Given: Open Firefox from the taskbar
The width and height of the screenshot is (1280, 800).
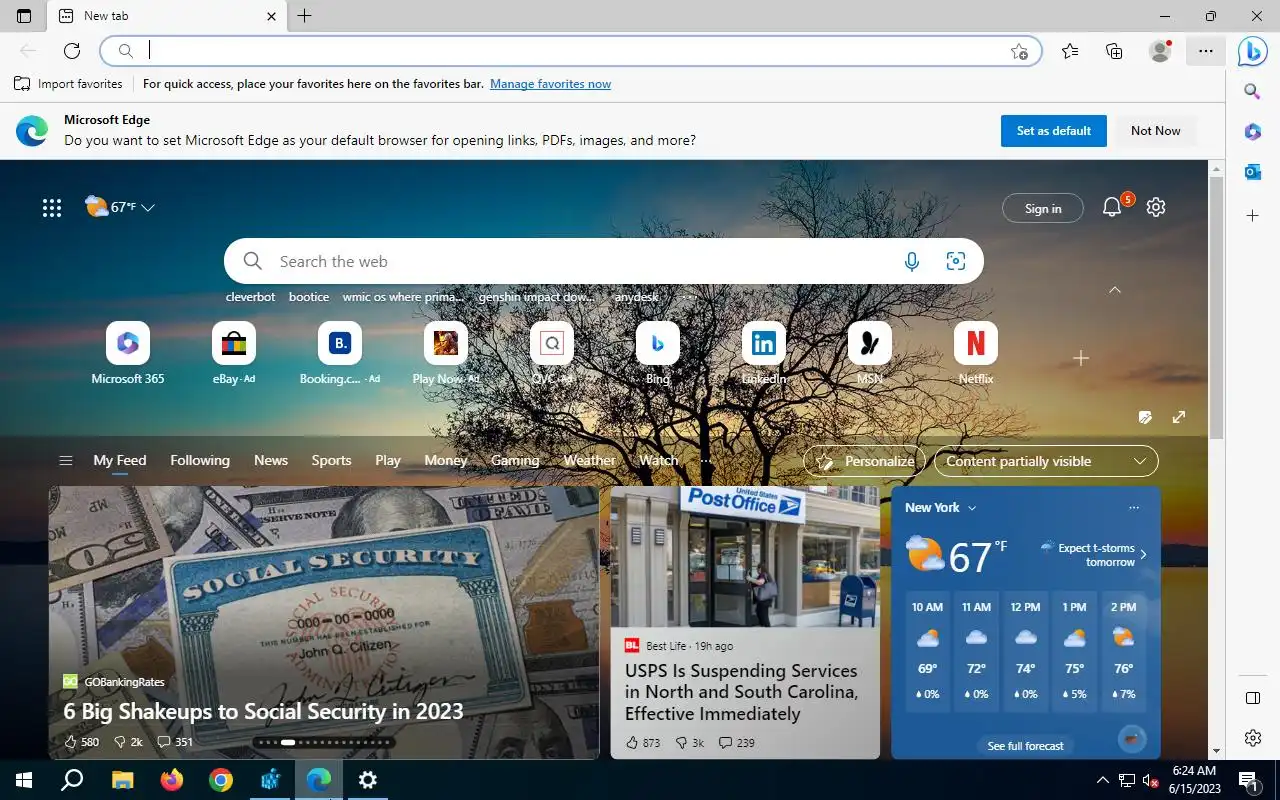Looking at the screenshot, I should click(x=172, y=780).
